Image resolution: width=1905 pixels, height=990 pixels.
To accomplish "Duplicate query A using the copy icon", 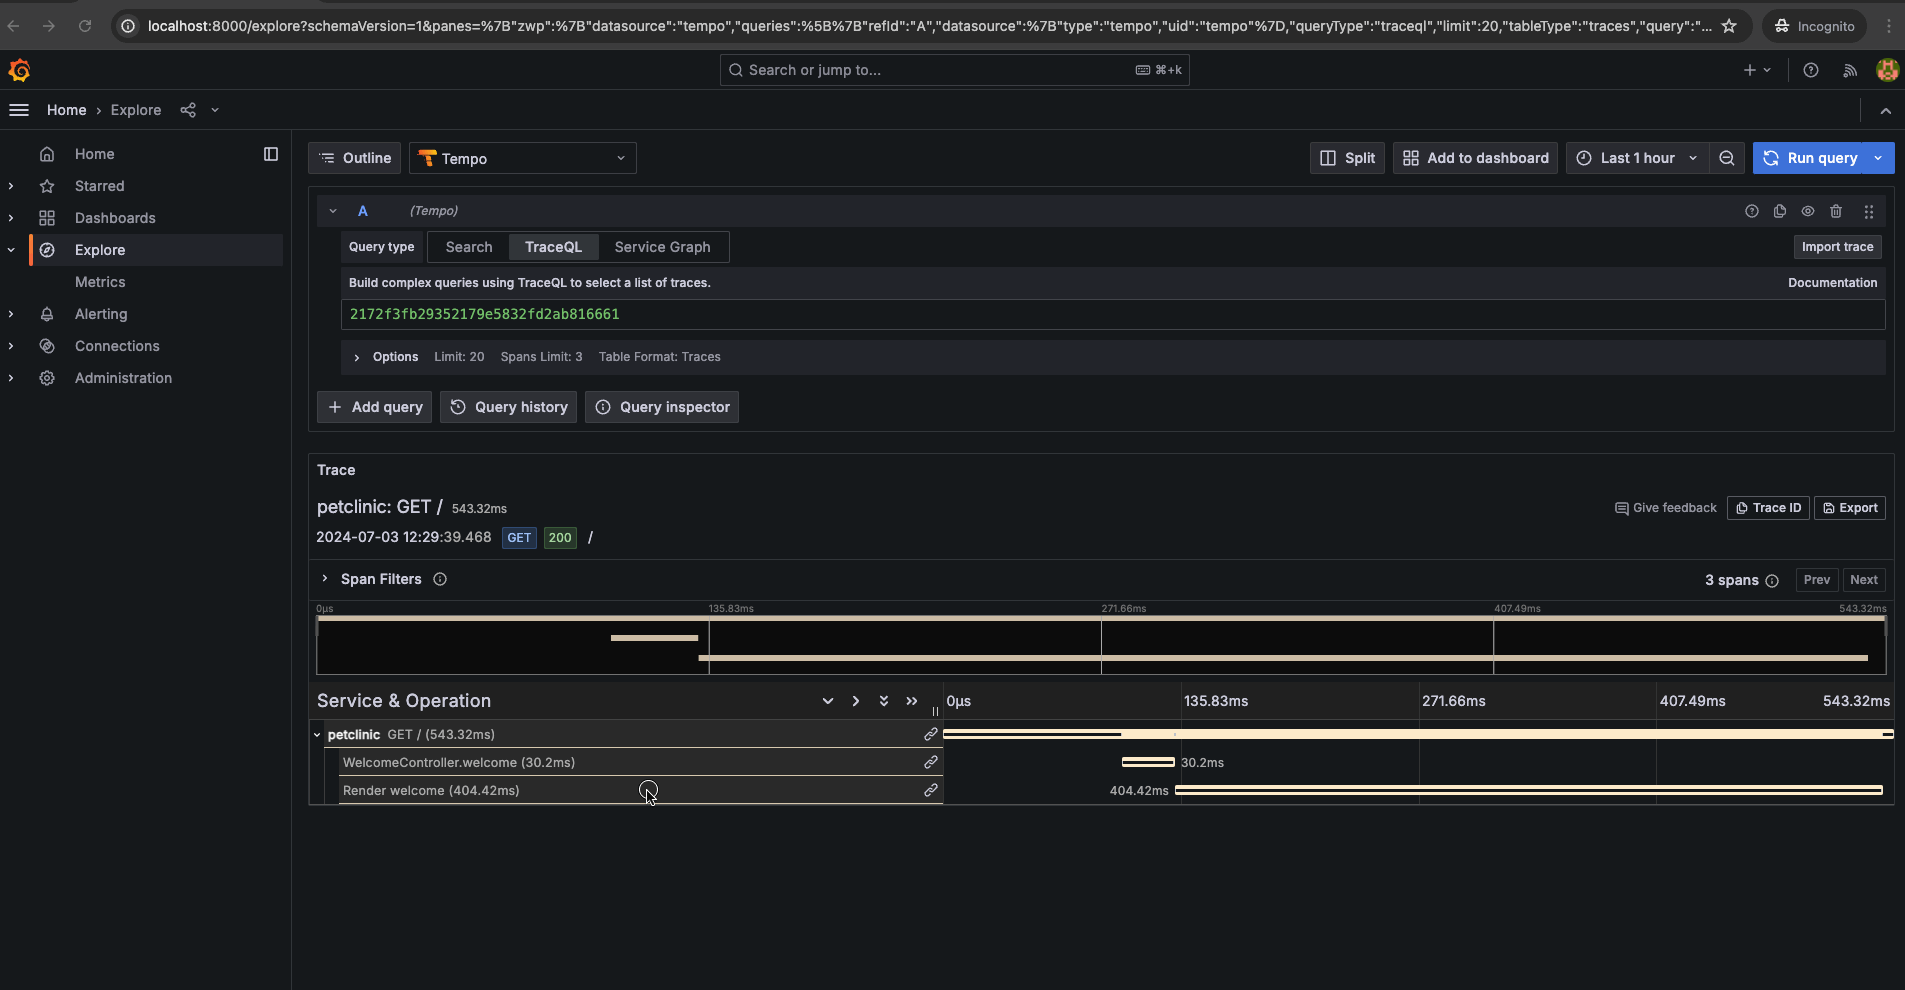I will click(1780, 211).
